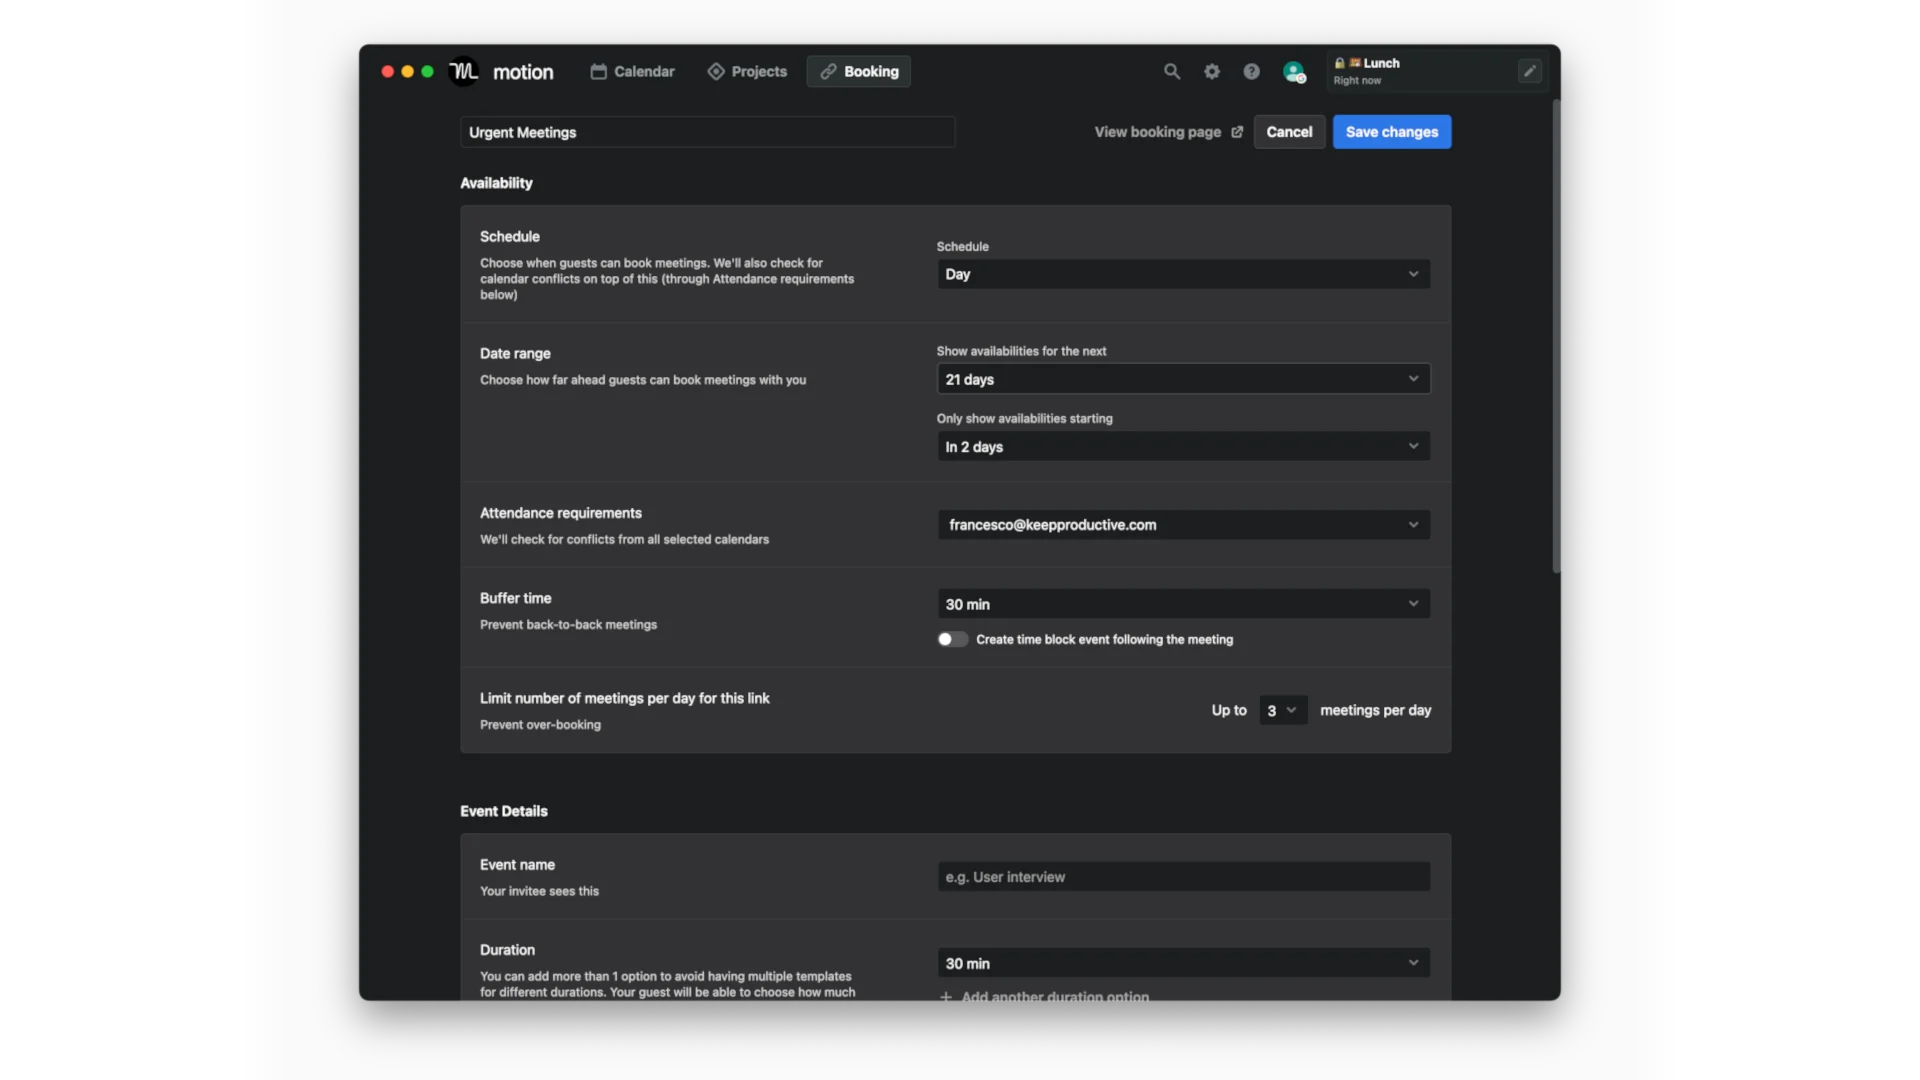Change the meetings per day limit from 3

pos(1282,710)
